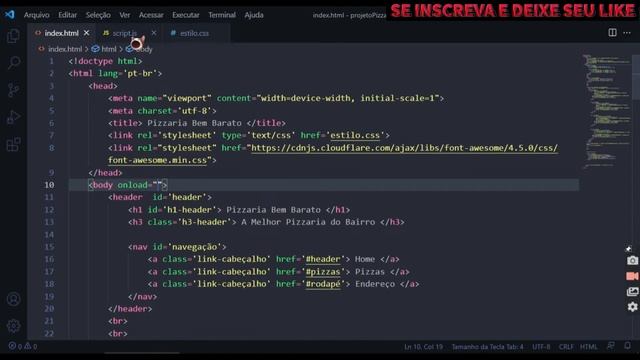Follow the #header href link

323,259
